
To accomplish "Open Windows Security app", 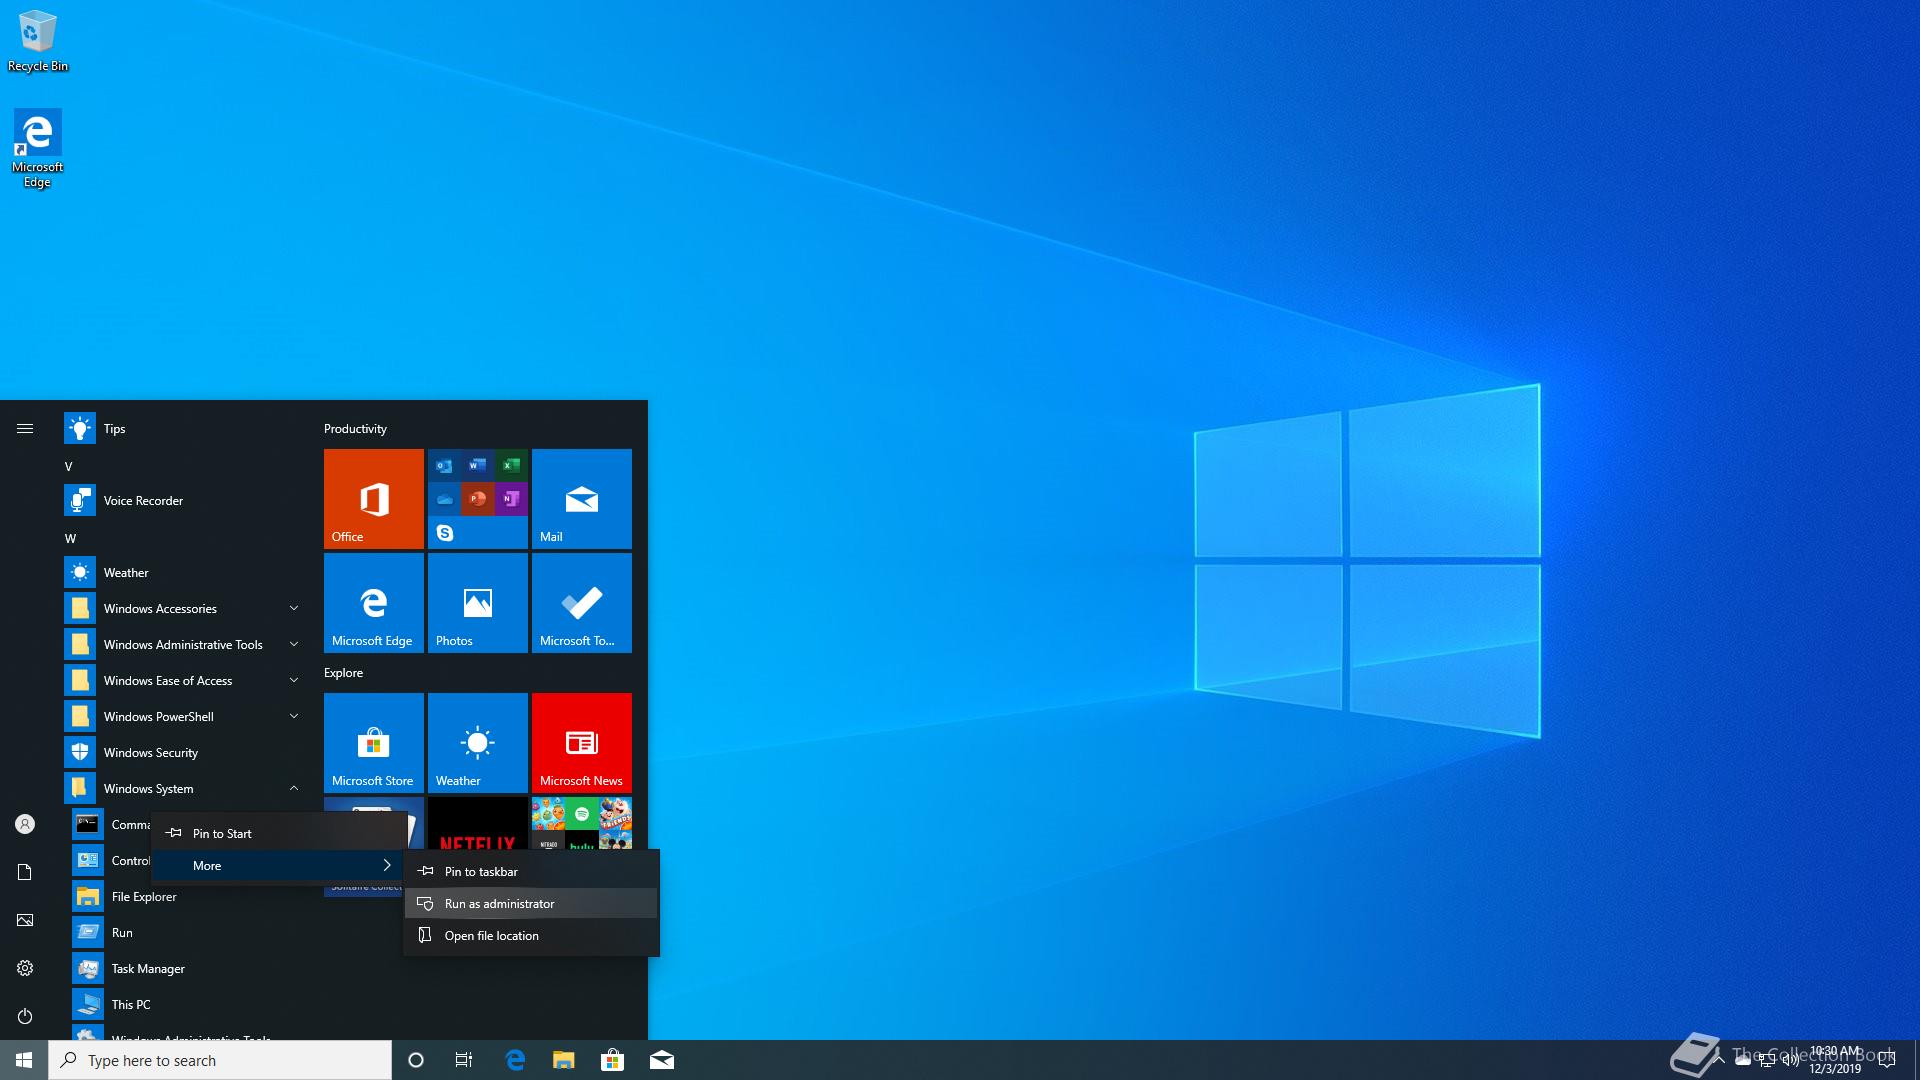I will [182, 753].
